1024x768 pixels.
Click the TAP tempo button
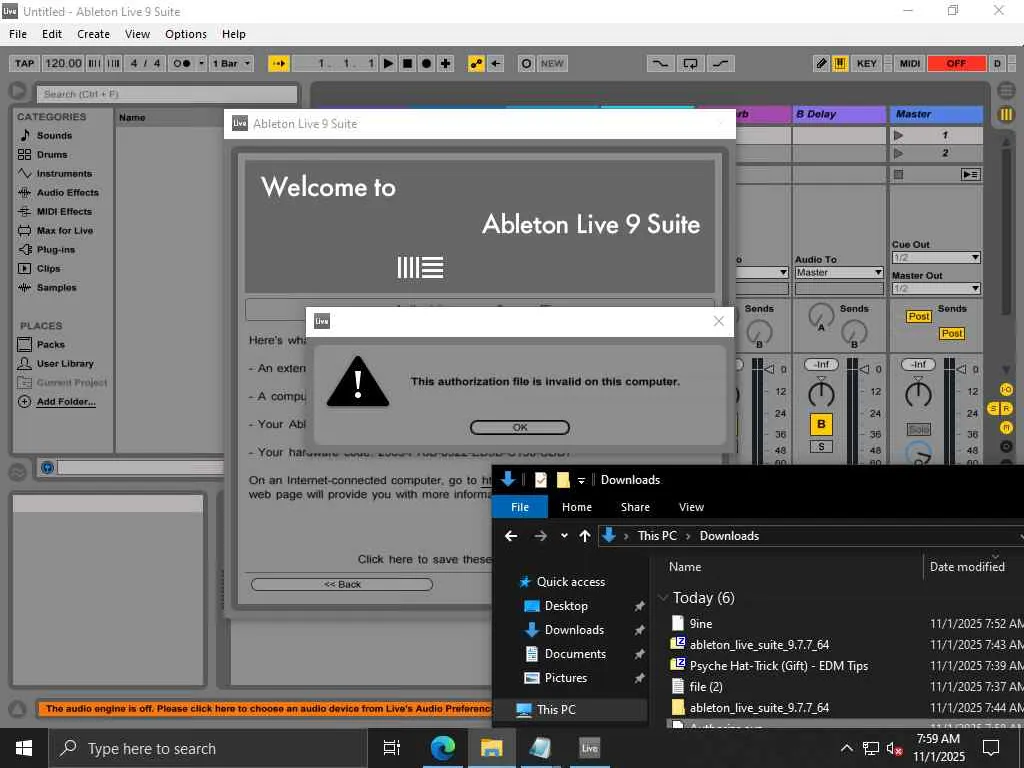point(24,63)
